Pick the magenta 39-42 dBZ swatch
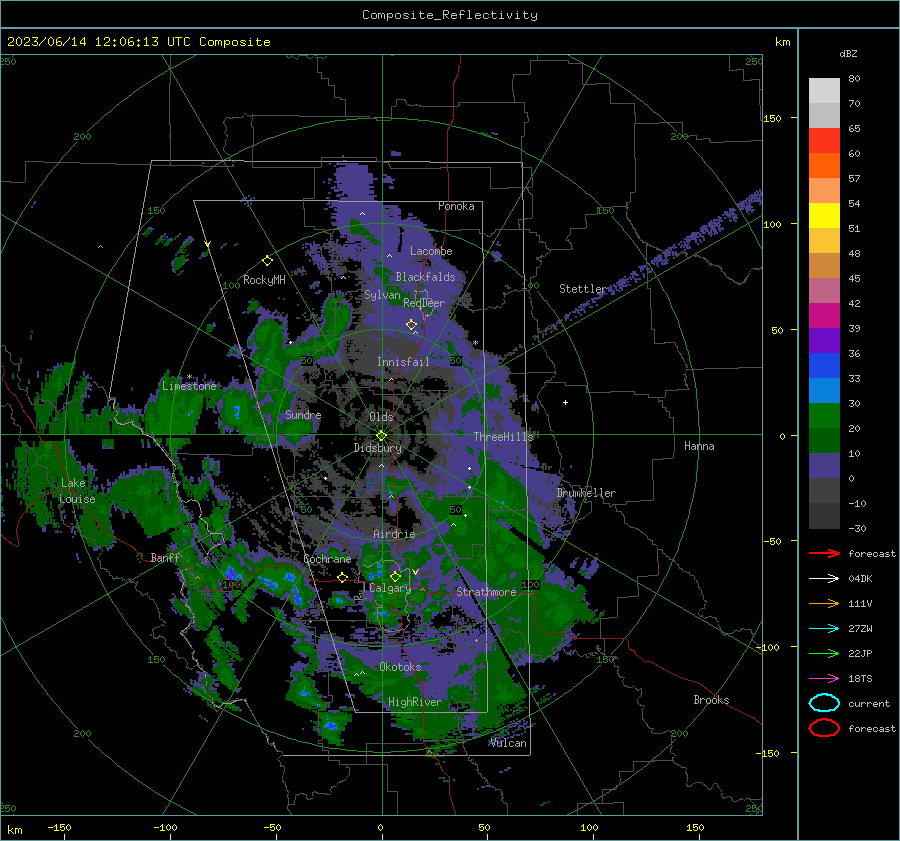Image resolution: width=900 pixels, height=841 pixels. click(x=824, y=316)
